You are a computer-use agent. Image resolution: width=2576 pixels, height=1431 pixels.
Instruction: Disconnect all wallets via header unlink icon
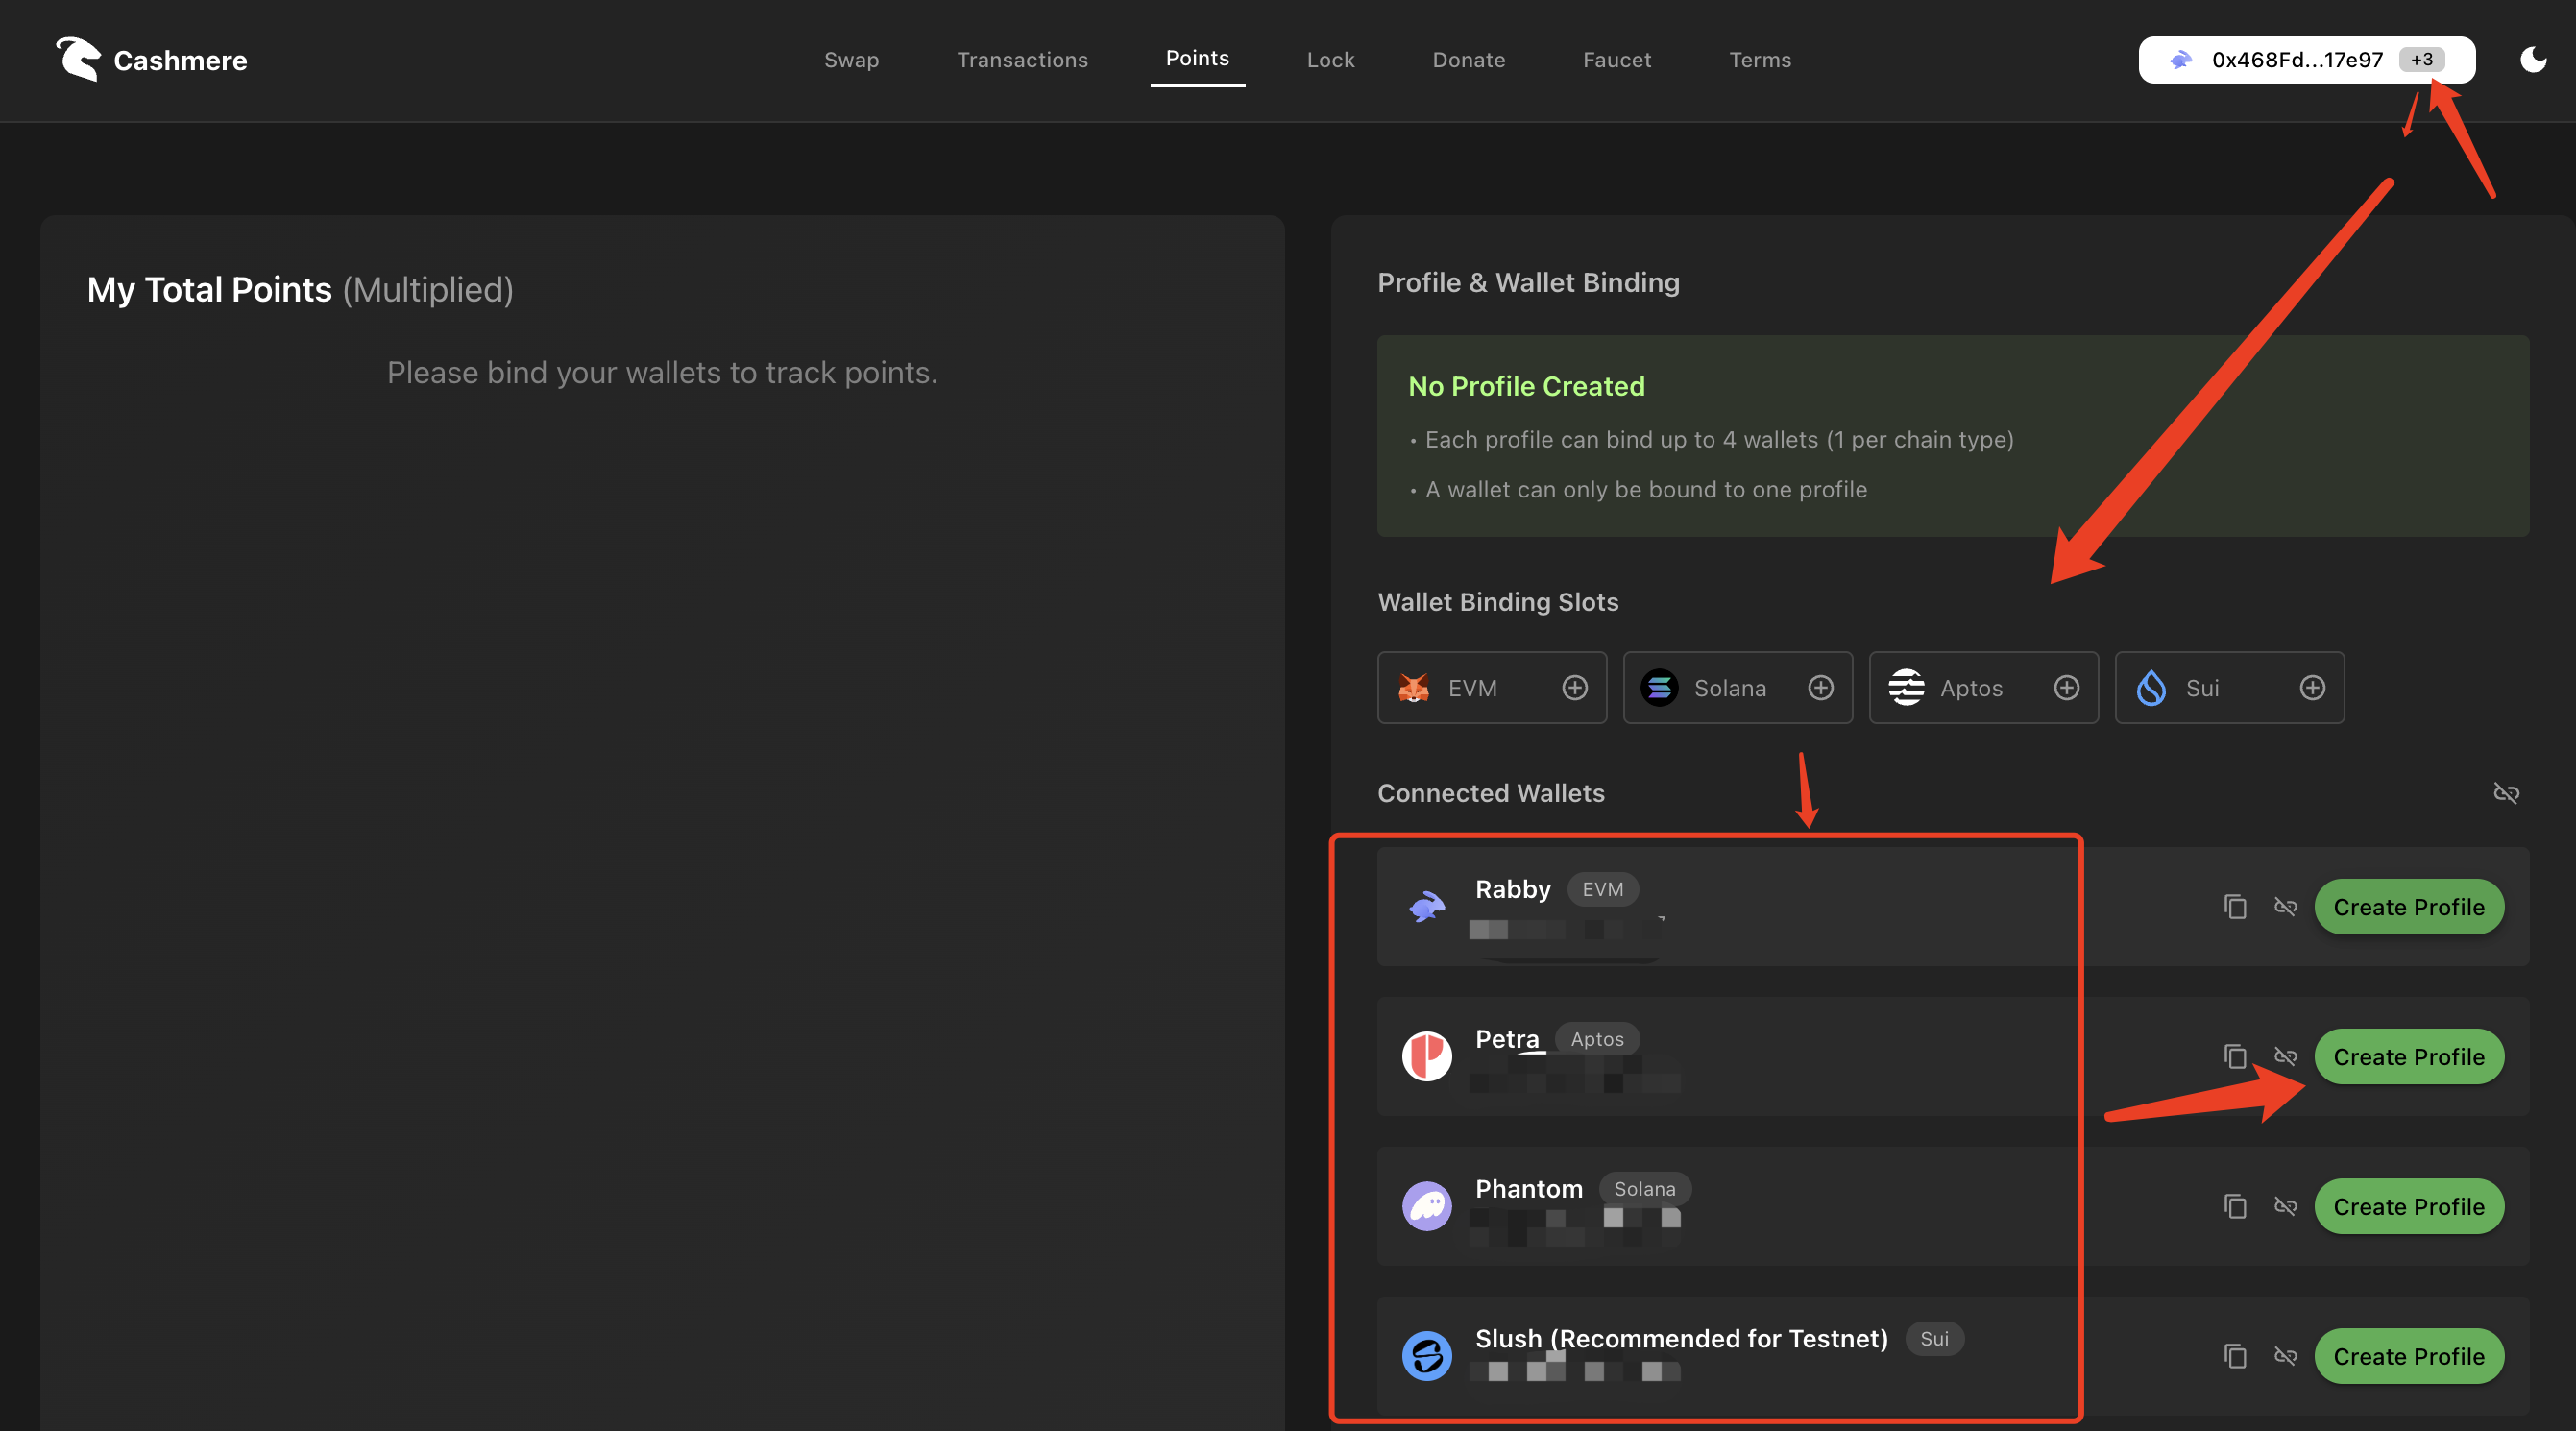tap(2506, 793)
